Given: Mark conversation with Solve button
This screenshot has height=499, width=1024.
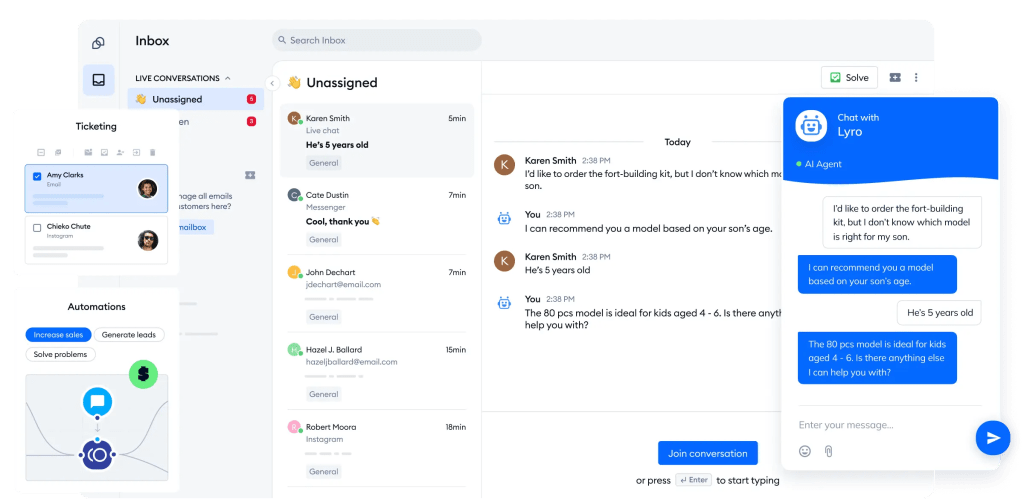Looking at the screenshot, I should coord(849,78).
